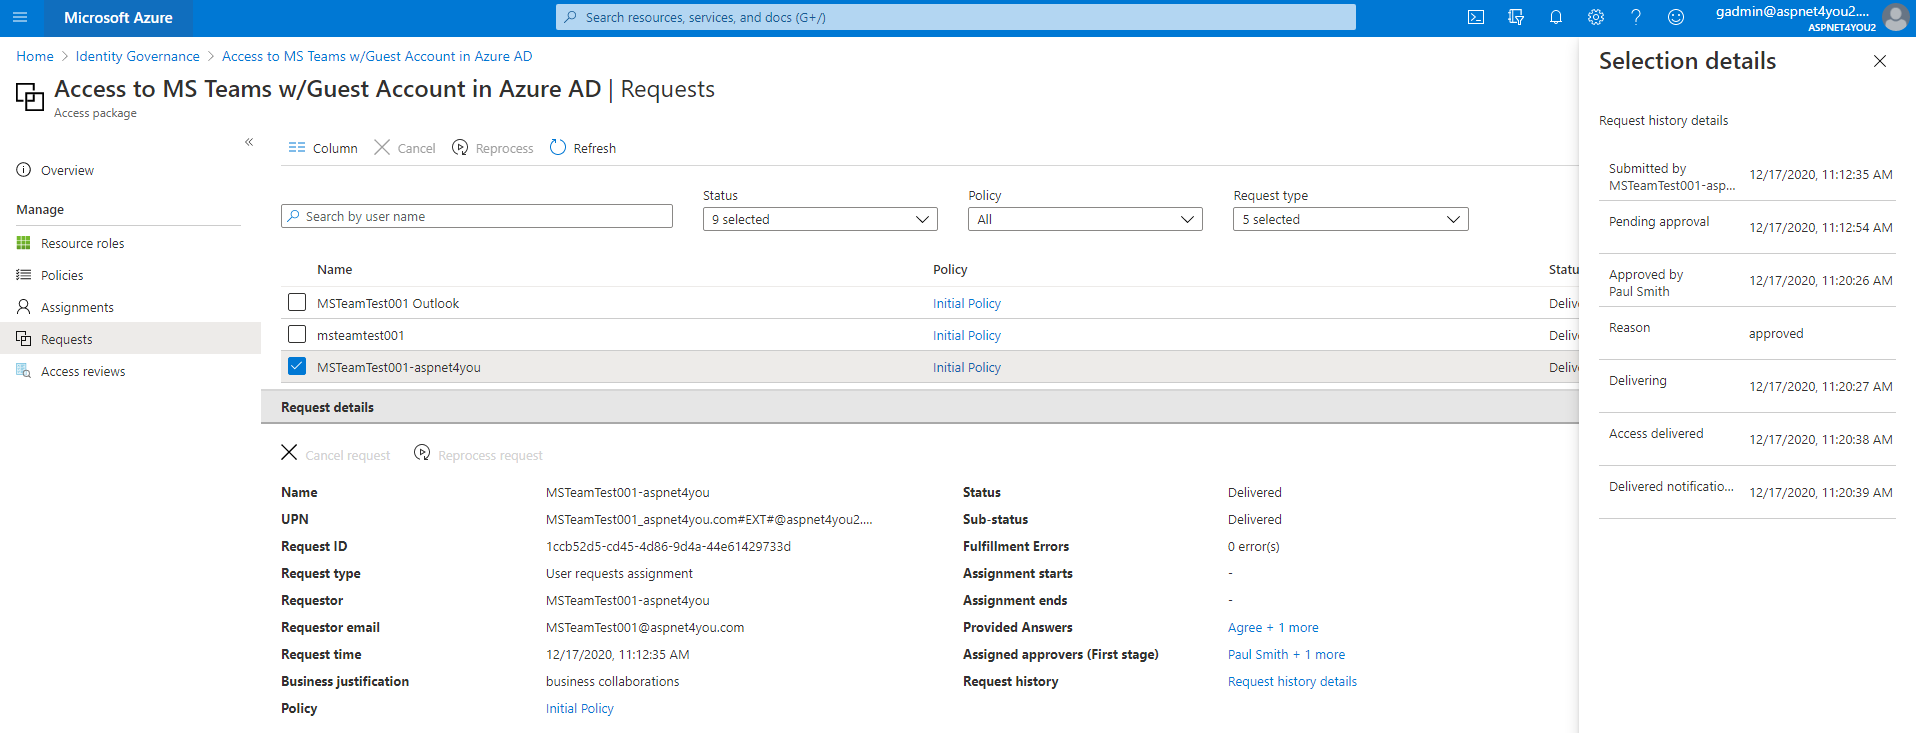Click the Submitted by history entry
Viewport: 1916px width, 733px height.
pos(1747,174)
